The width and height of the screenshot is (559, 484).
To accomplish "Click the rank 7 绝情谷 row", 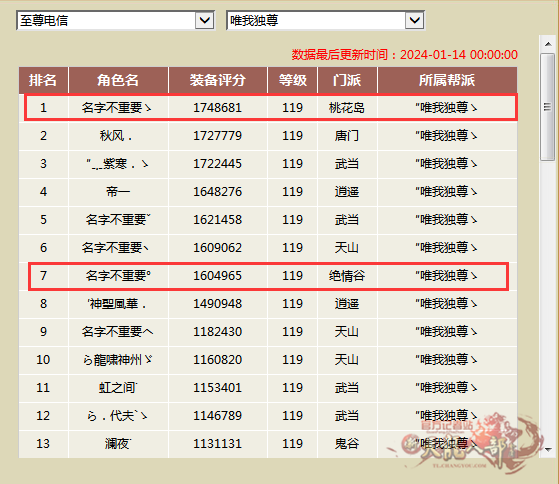I will 268,276.
